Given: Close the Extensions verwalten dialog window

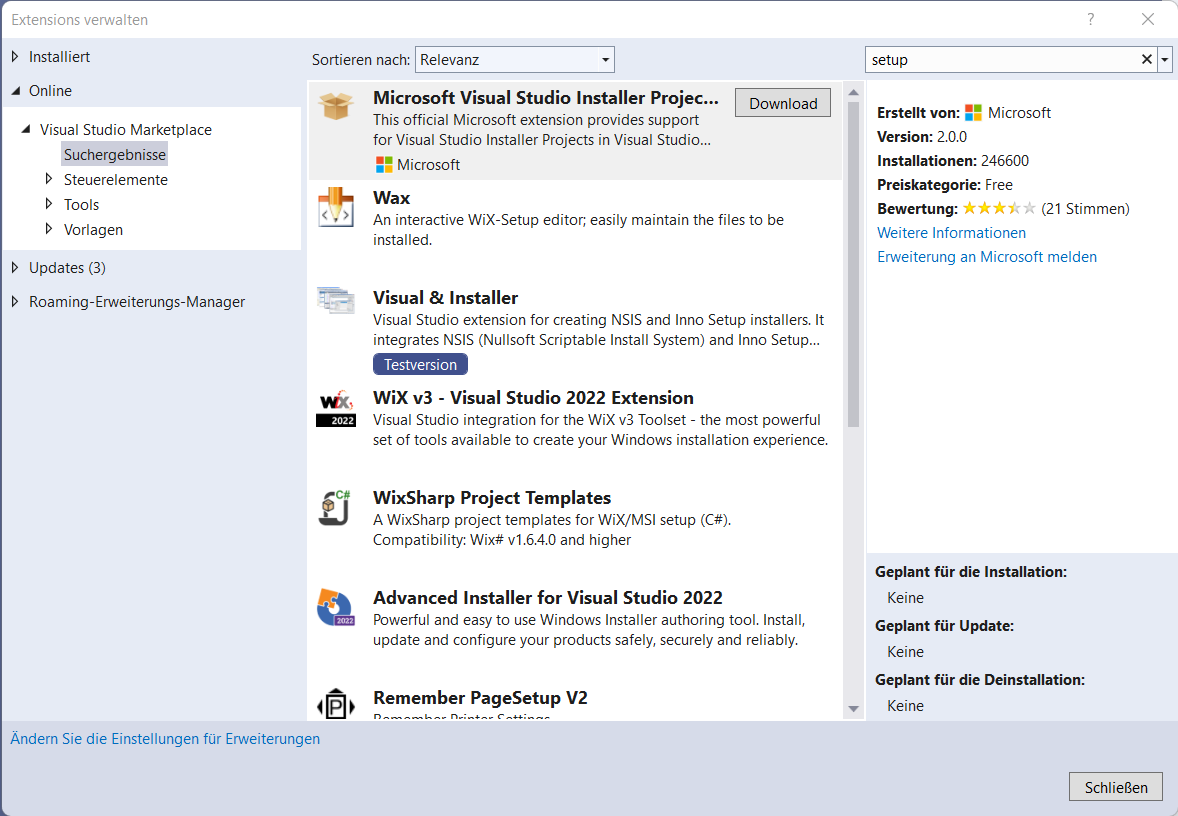Looking at the screenshot, I should point(1147,20).
